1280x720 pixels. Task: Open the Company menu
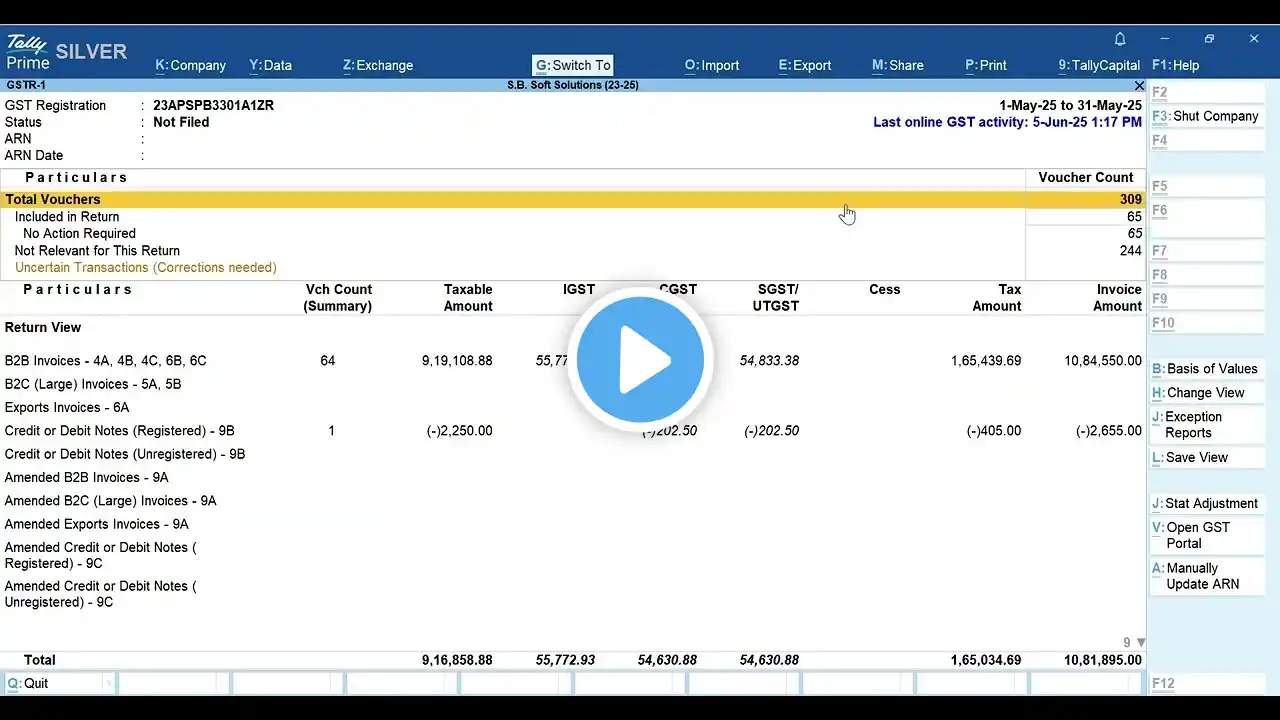click(191, 65)
